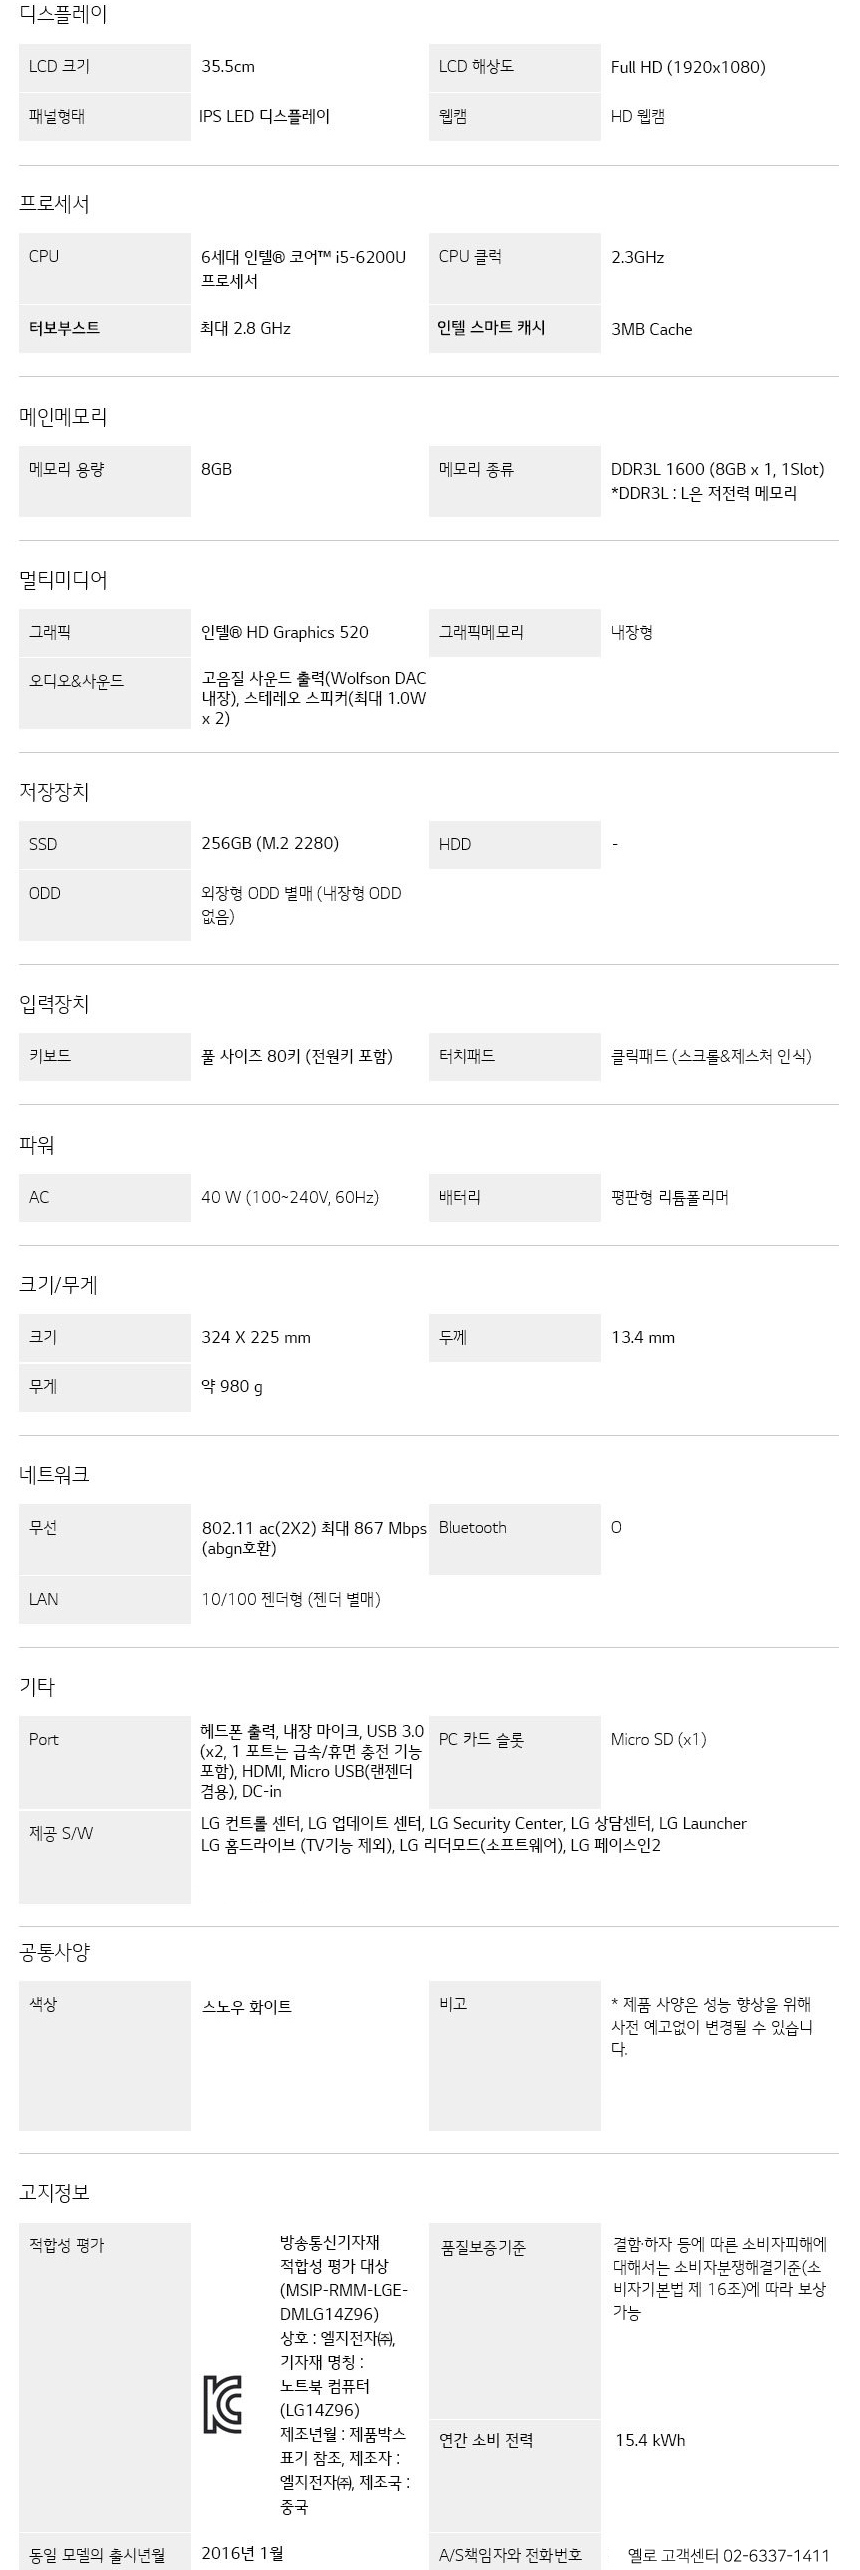The image size is (860, 2570).
Task: Click the 오디오&사운드 label cell
Action: click(x=105, y=692)
